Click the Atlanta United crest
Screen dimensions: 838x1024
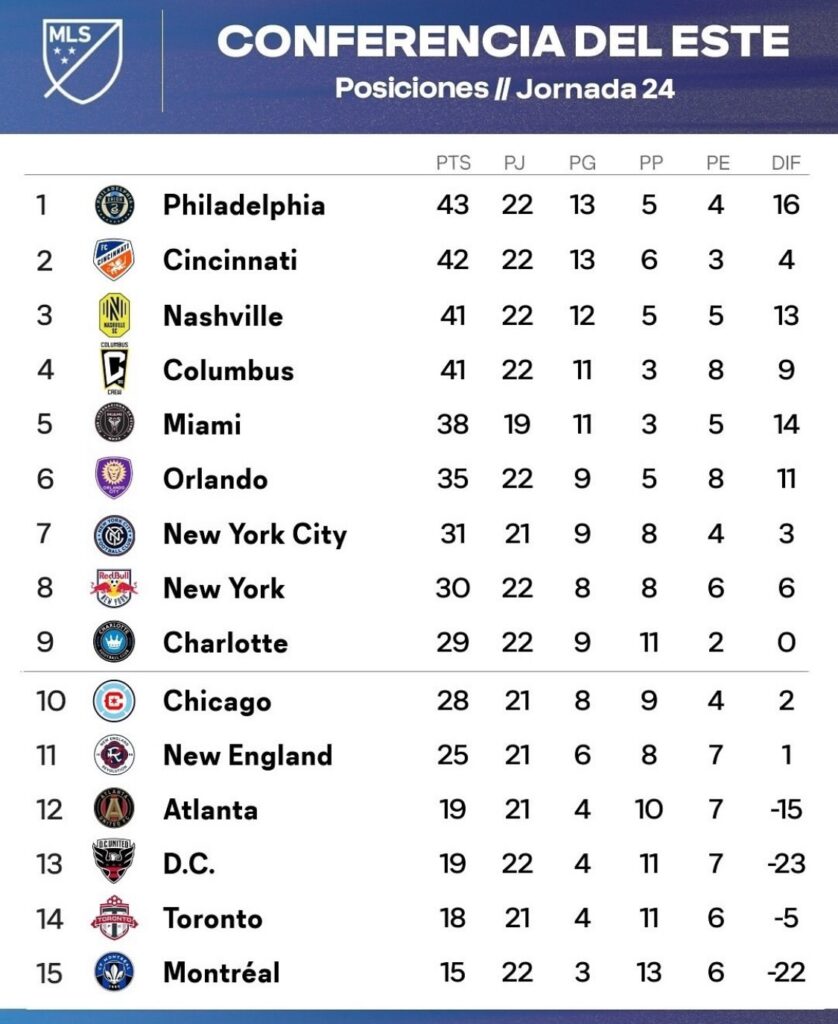[x=113, y=808]
